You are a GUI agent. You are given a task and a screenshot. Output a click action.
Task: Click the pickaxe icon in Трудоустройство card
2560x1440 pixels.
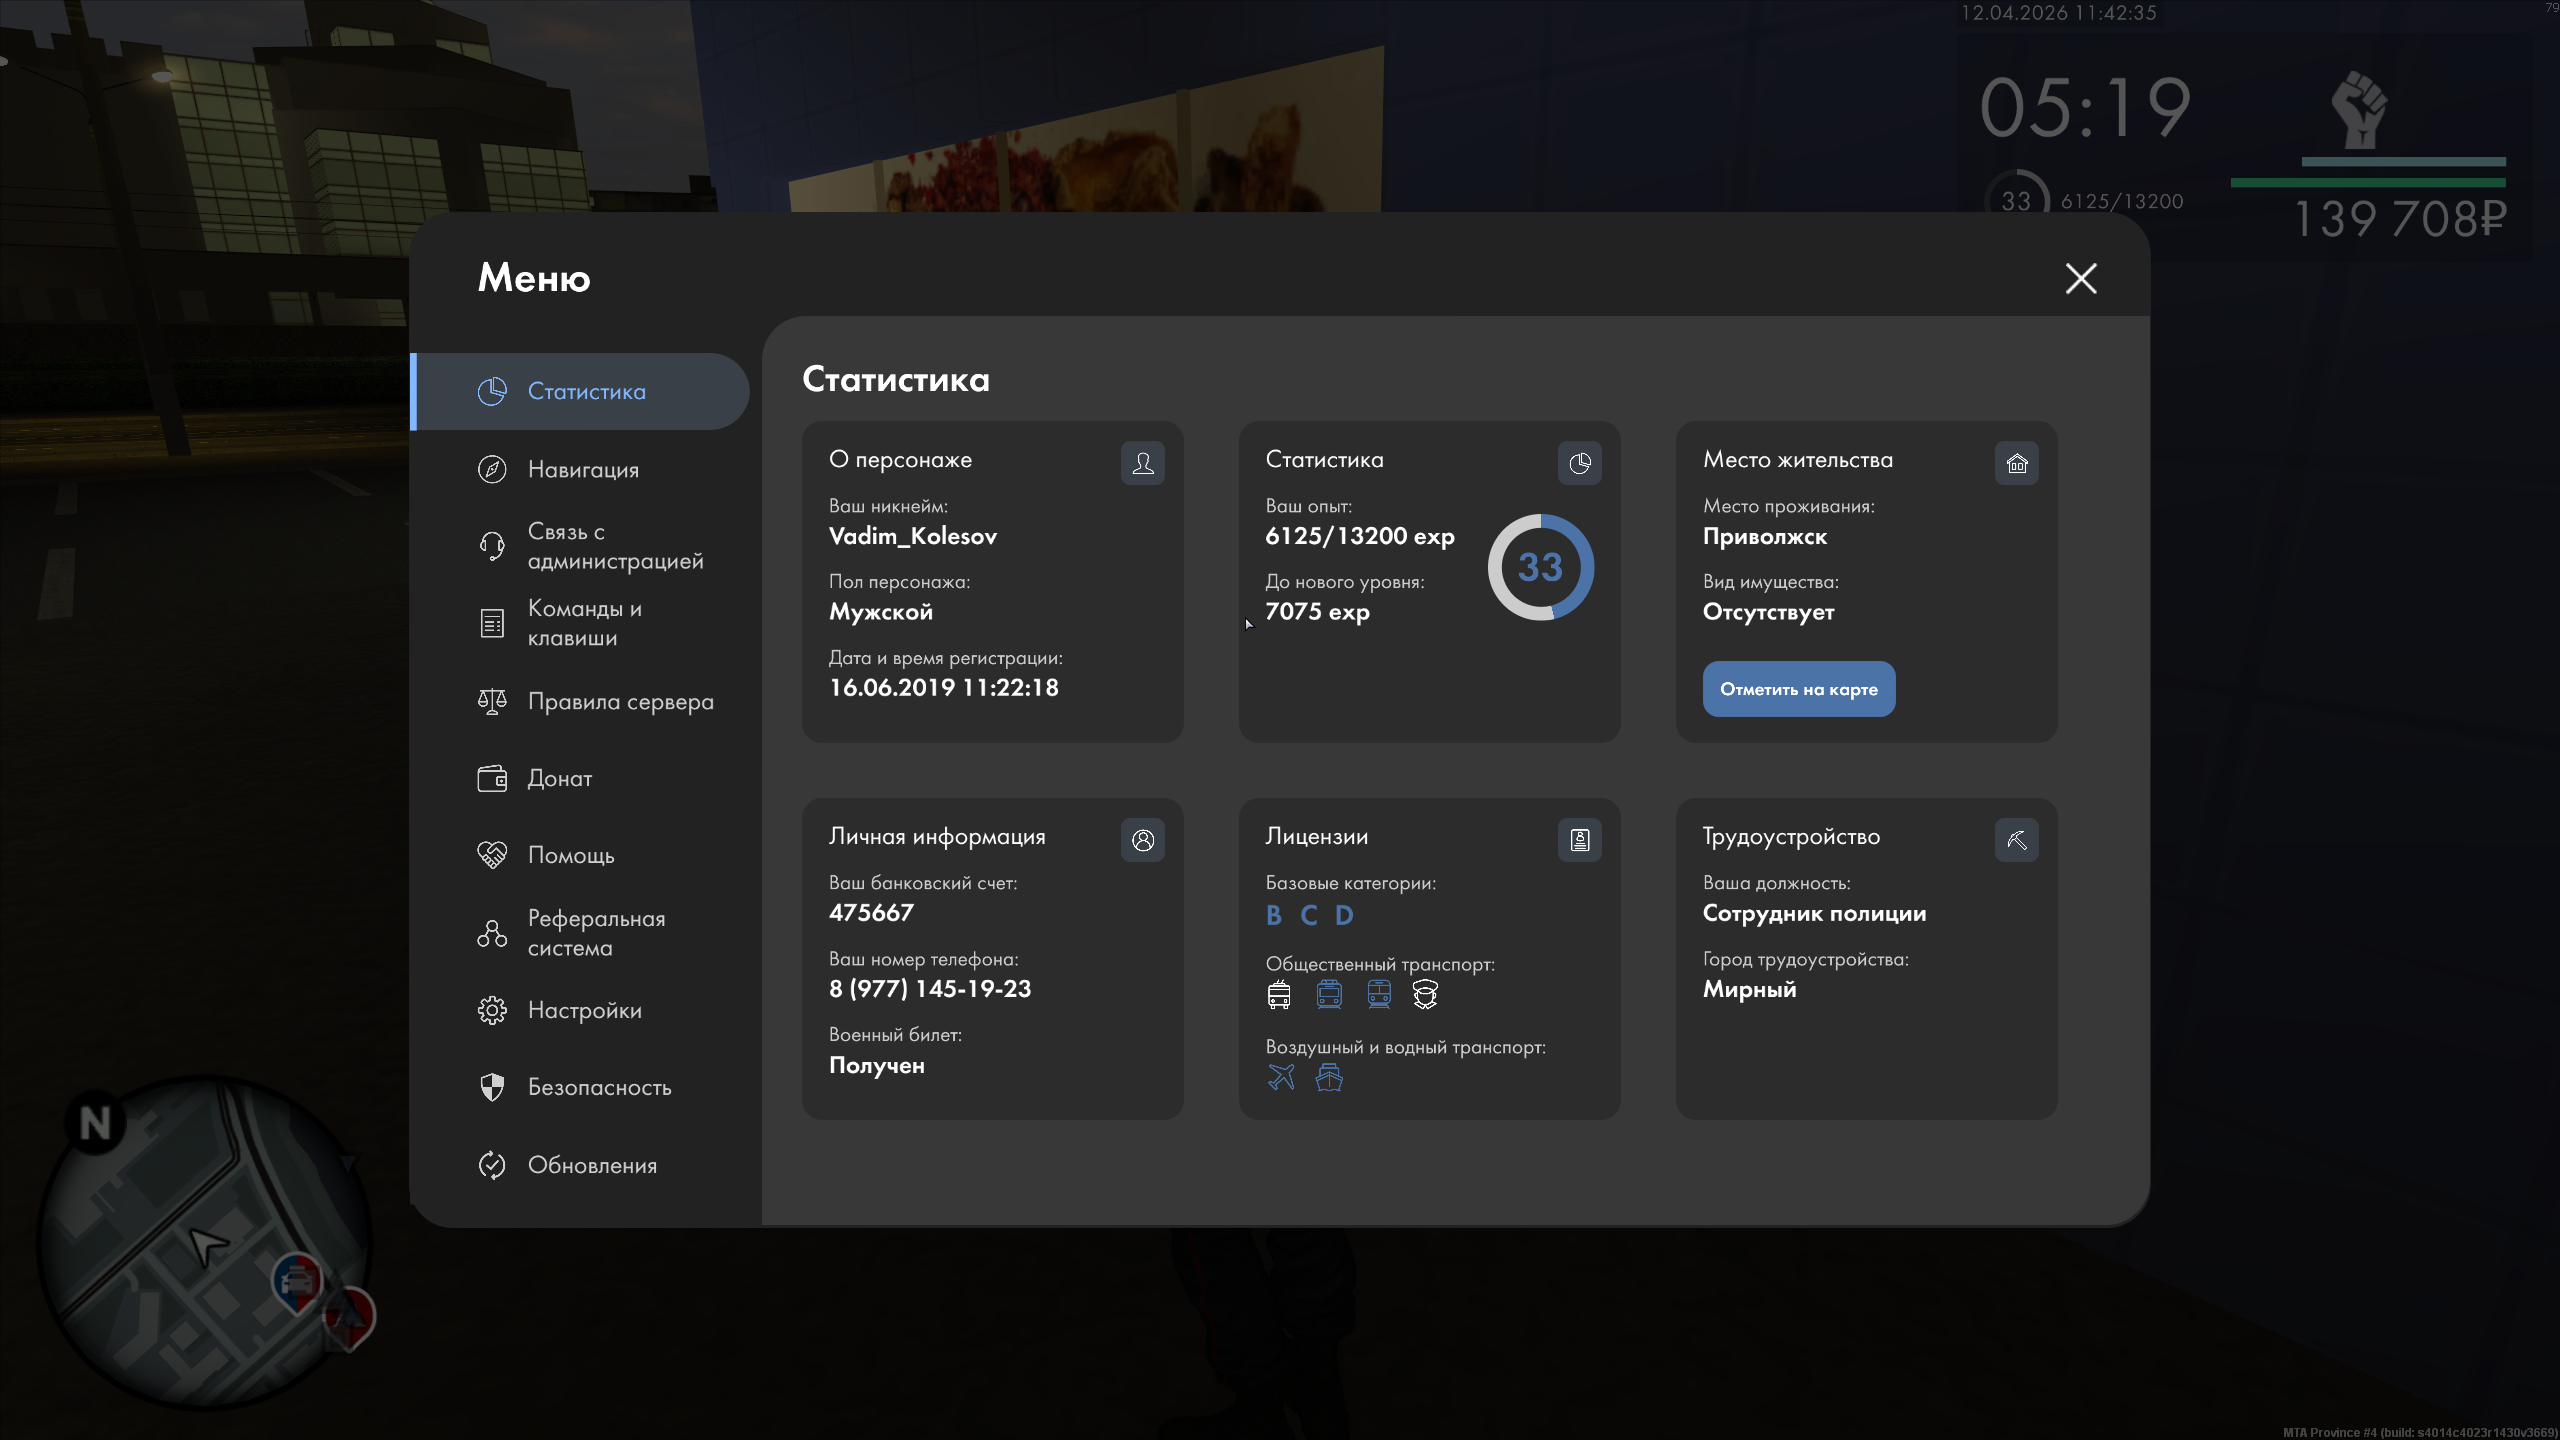tap(2016, 840)
